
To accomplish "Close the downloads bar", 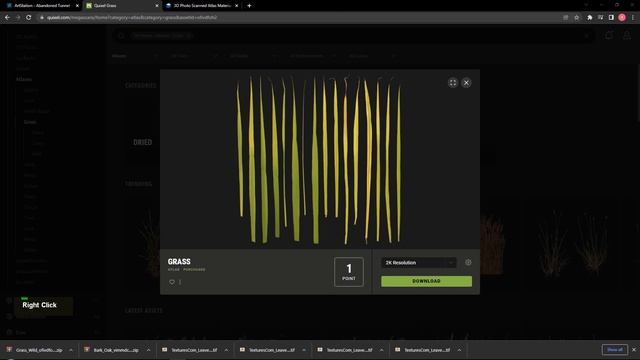I will [634, 350].
